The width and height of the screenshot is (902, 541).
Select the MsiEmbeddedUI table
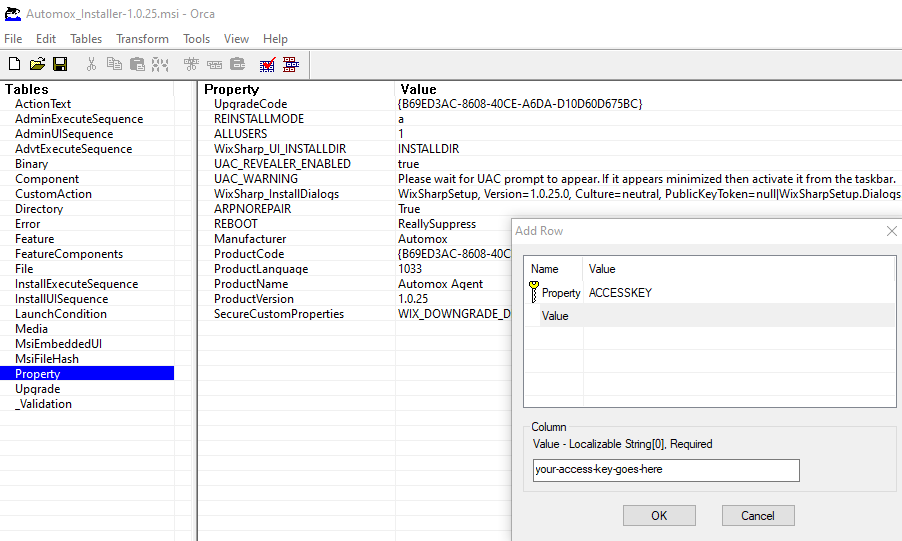pyautogui.click(x=59, y=343)
